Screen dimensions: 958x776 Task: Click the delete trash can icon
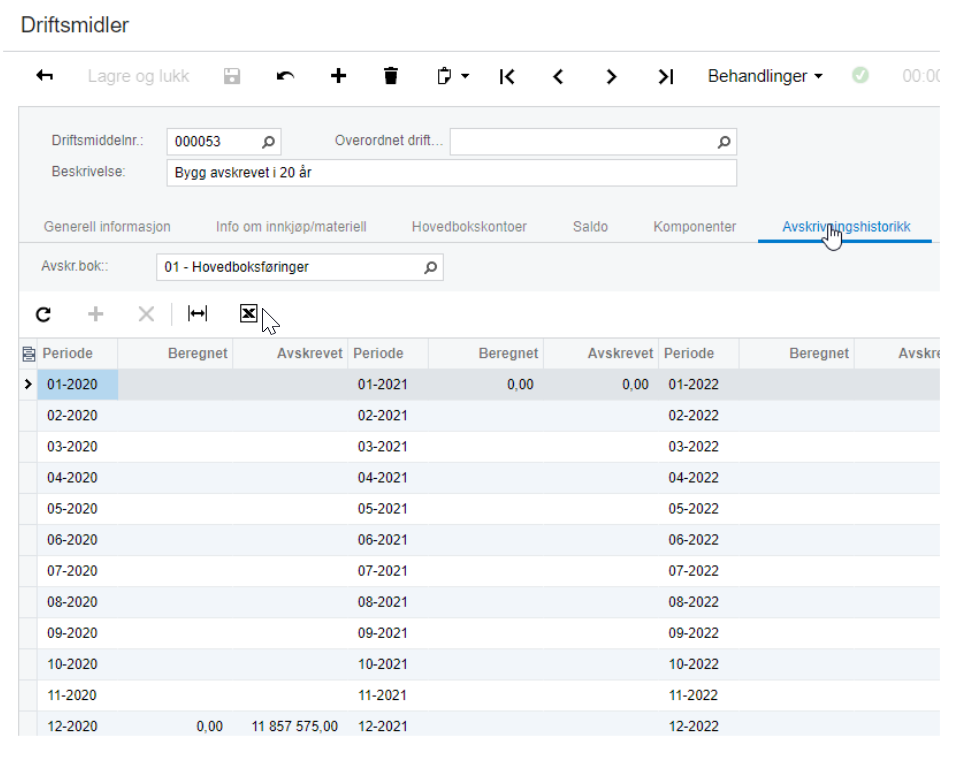pyautogui.click(x=391, y=76)
